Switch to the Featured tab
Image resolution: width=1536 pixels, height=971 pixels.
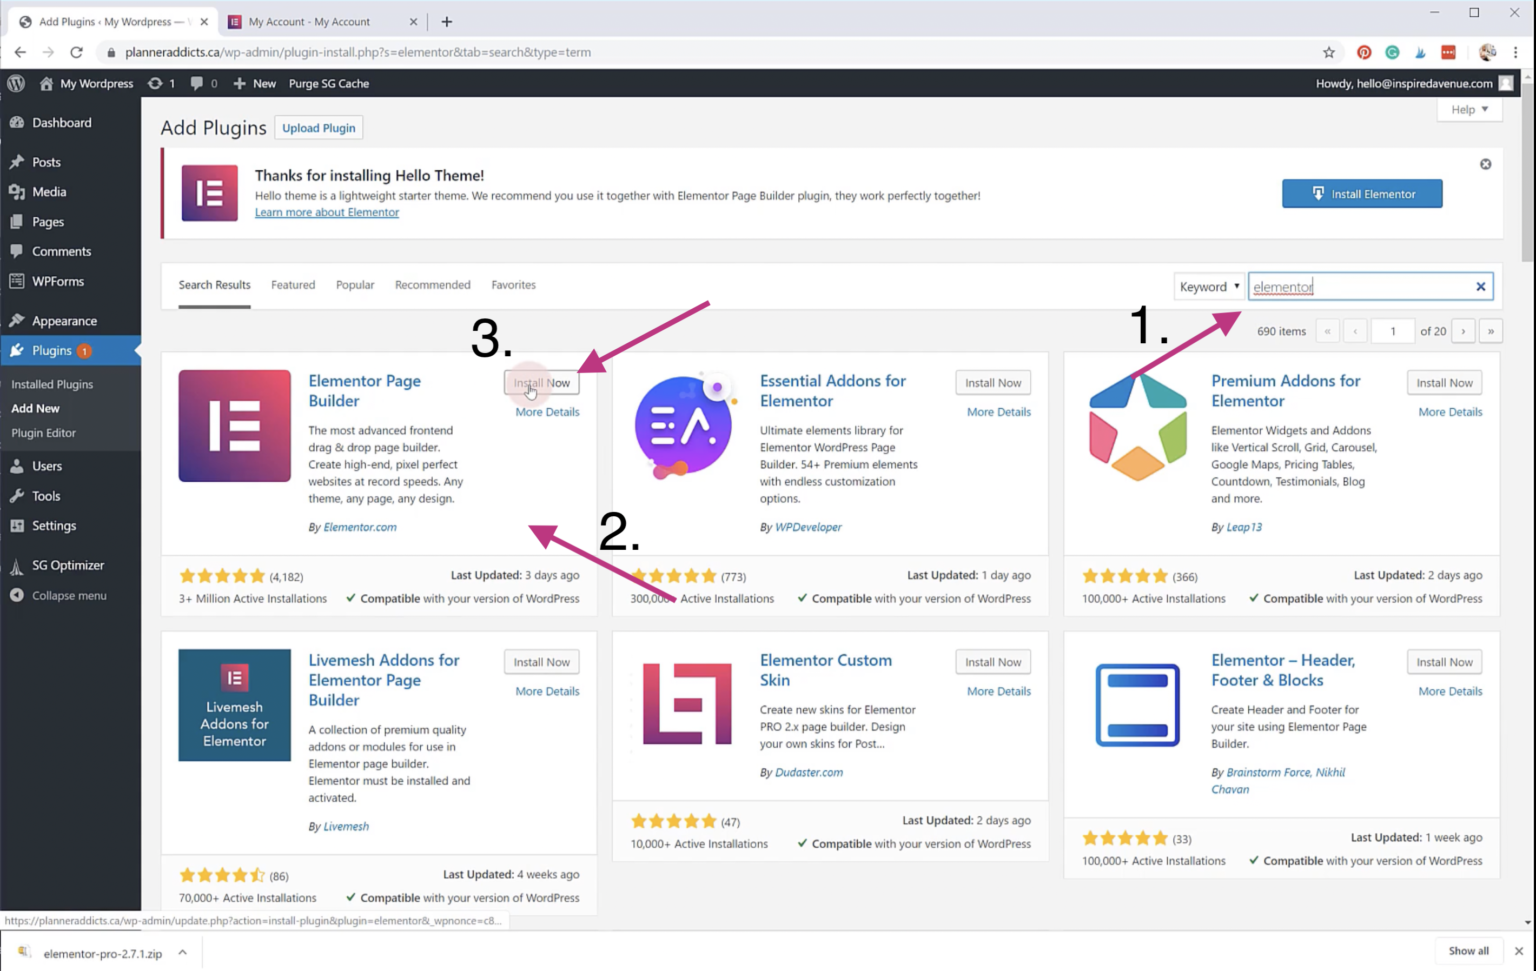coord(293,285)
